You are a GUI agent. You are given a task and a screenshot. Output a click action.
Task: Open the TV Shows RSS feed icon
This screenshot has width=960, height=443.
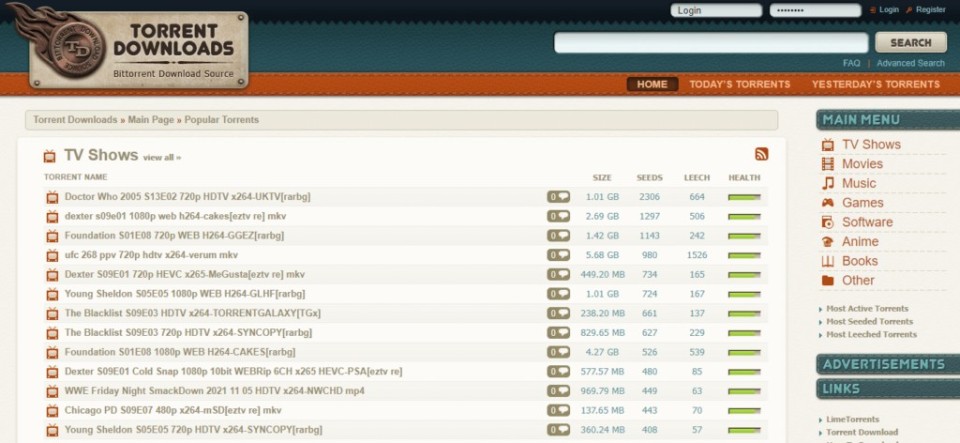pyautogui.click(x=762, y=154)
